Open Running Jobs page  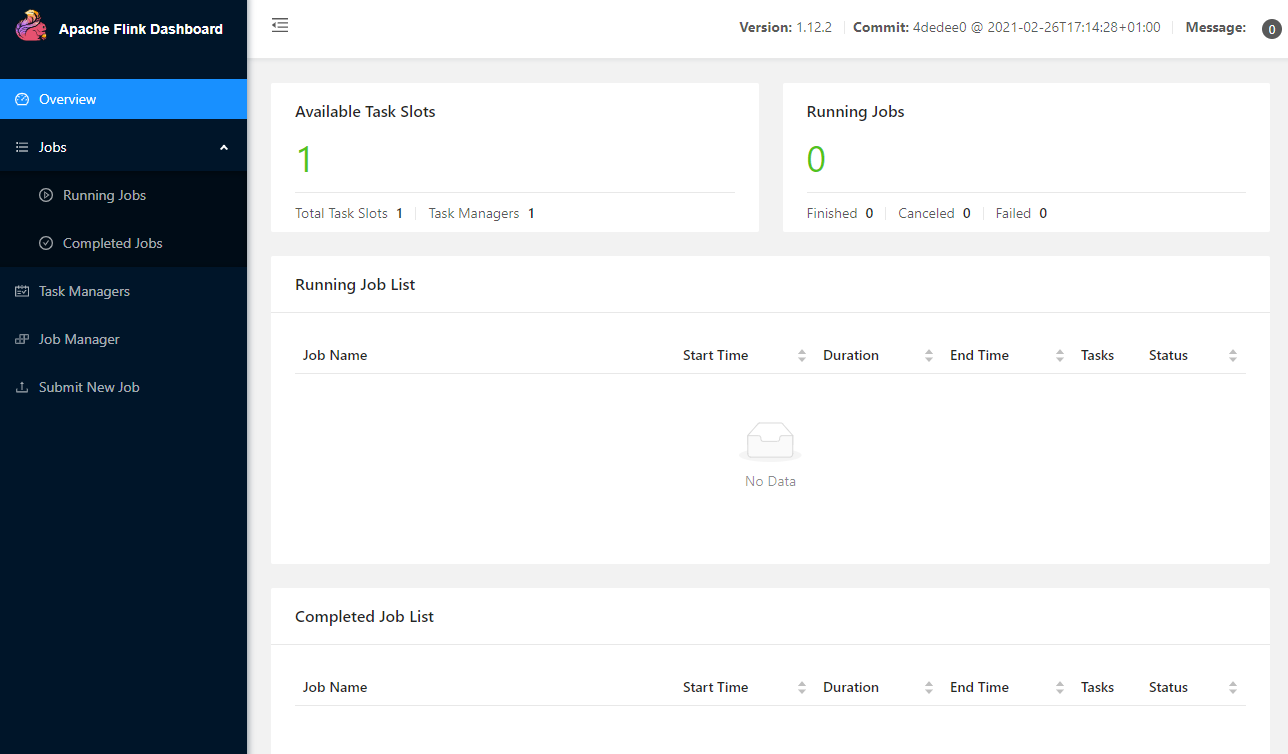tap(123, 195)
